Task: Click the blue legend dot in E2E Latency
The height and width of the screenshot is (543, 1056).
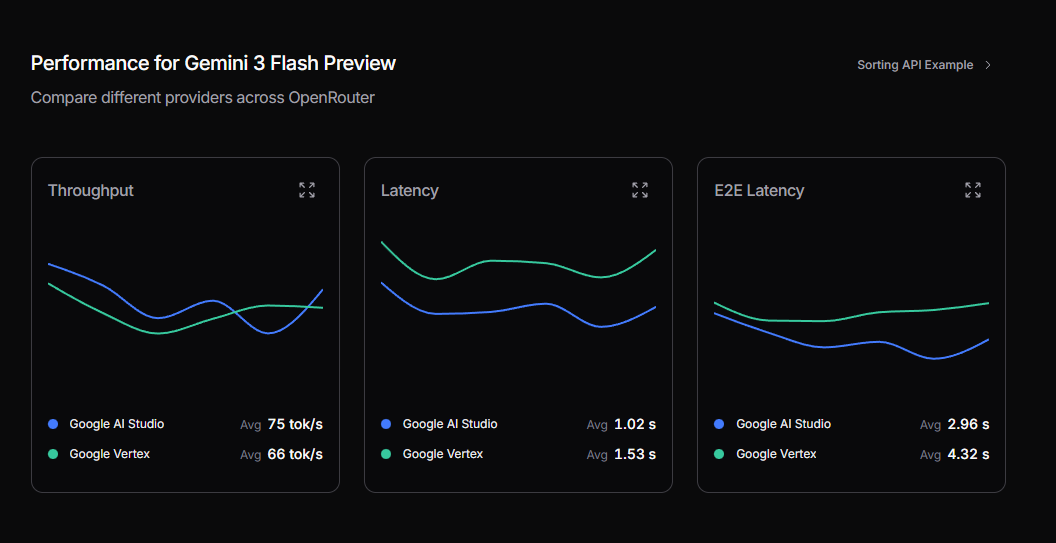Action: (x=719, y=424)
